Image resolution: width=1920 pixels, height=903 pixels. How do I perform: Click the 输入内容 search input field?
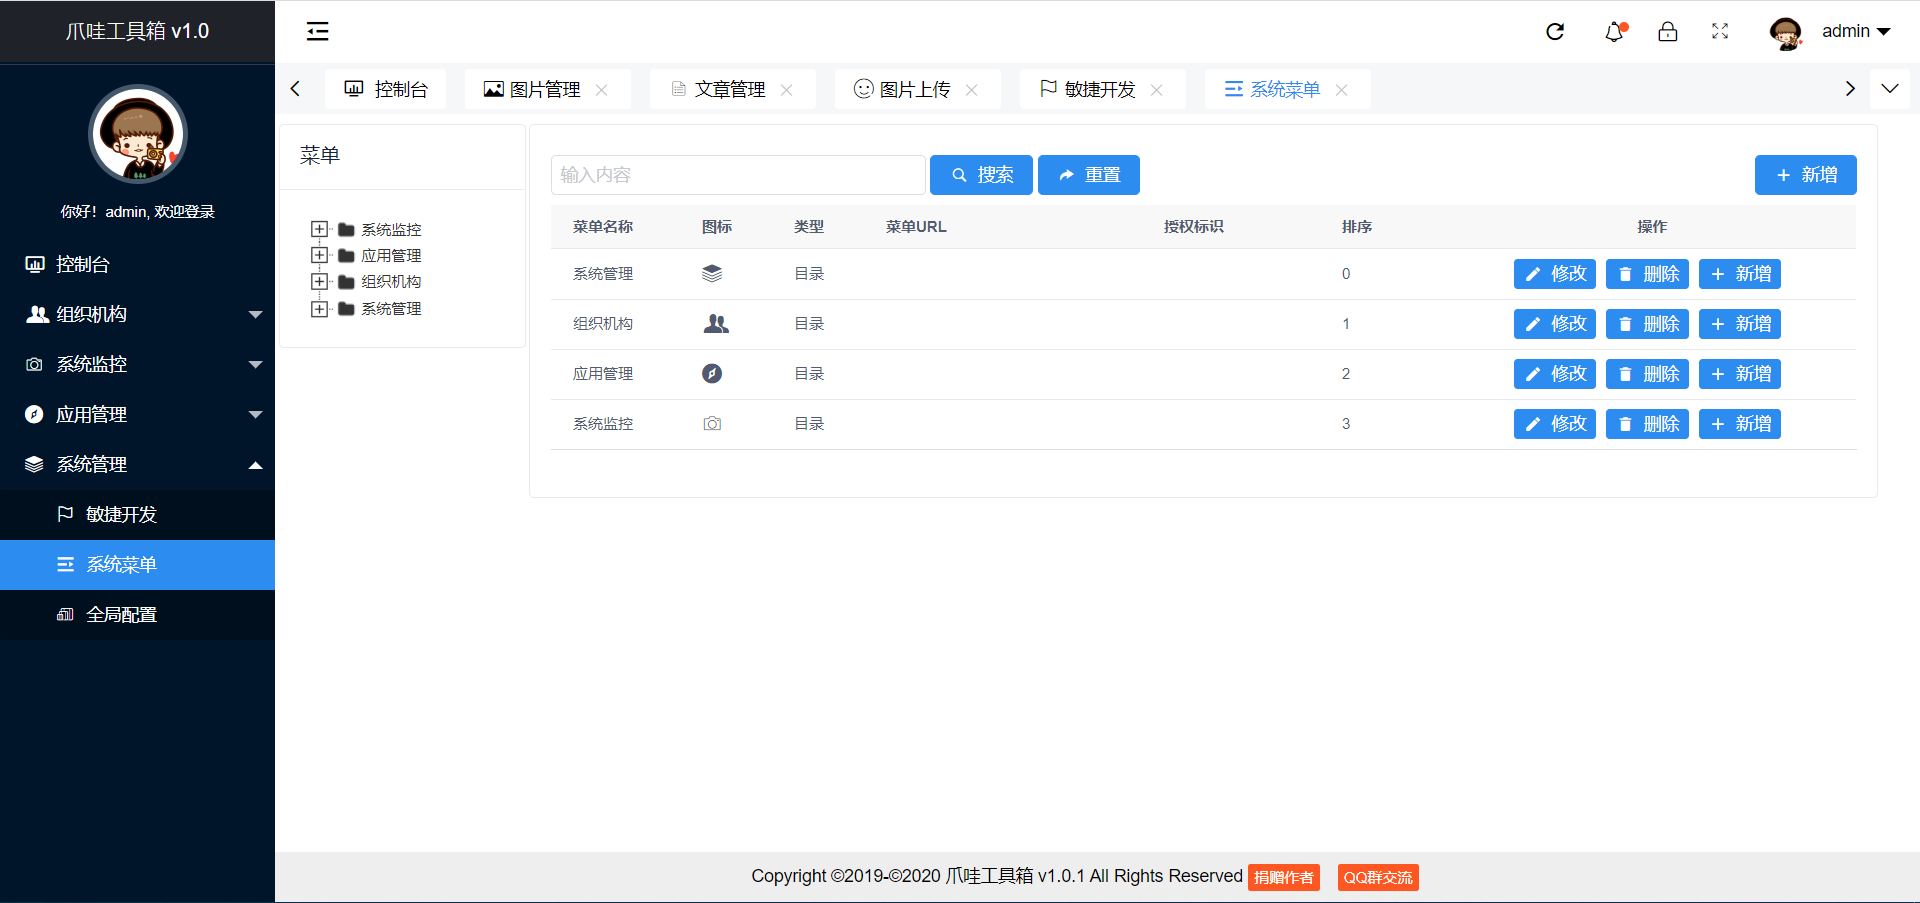point(738,174)
